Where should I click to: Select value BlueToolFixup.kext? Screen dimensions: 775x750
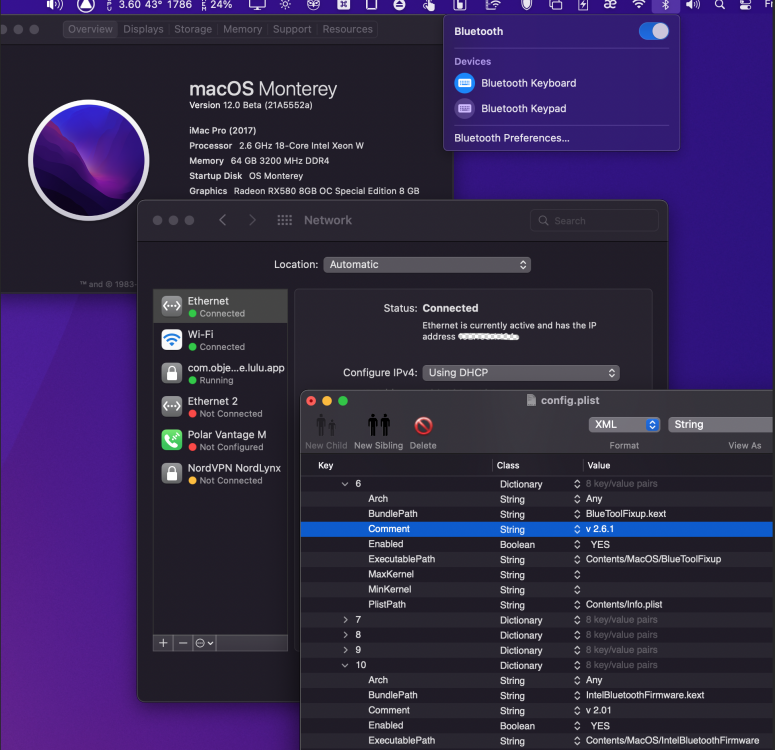click(x=626, y=514)
